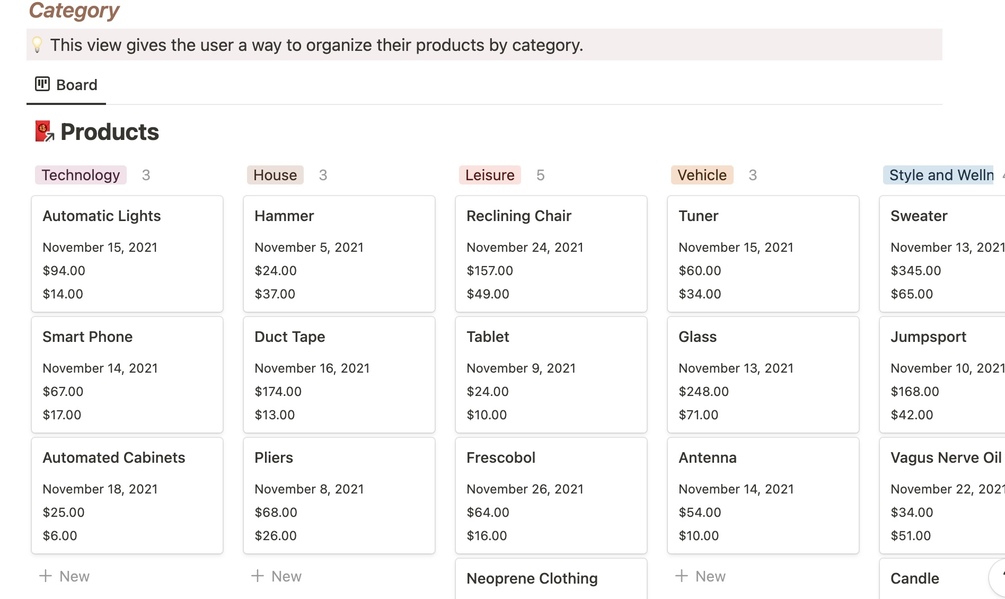1005x599 pixels.
Task: Open the Duct Tape product card
Action: (x=339, y=375)
